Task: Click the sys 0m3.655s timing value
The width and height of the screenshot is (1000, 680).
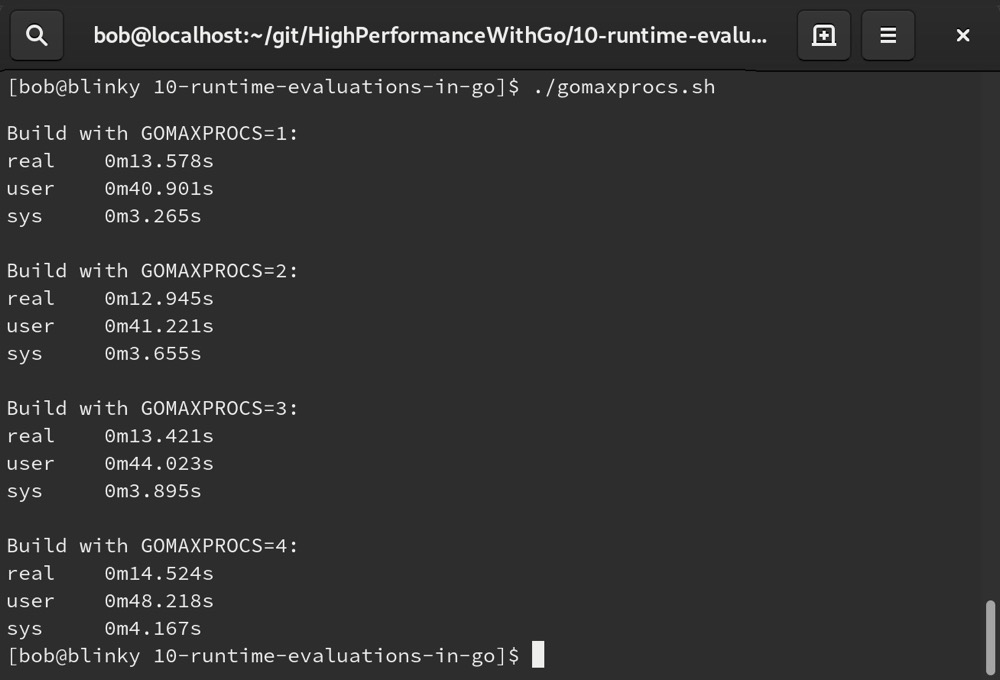Action: tap(153, 353)
